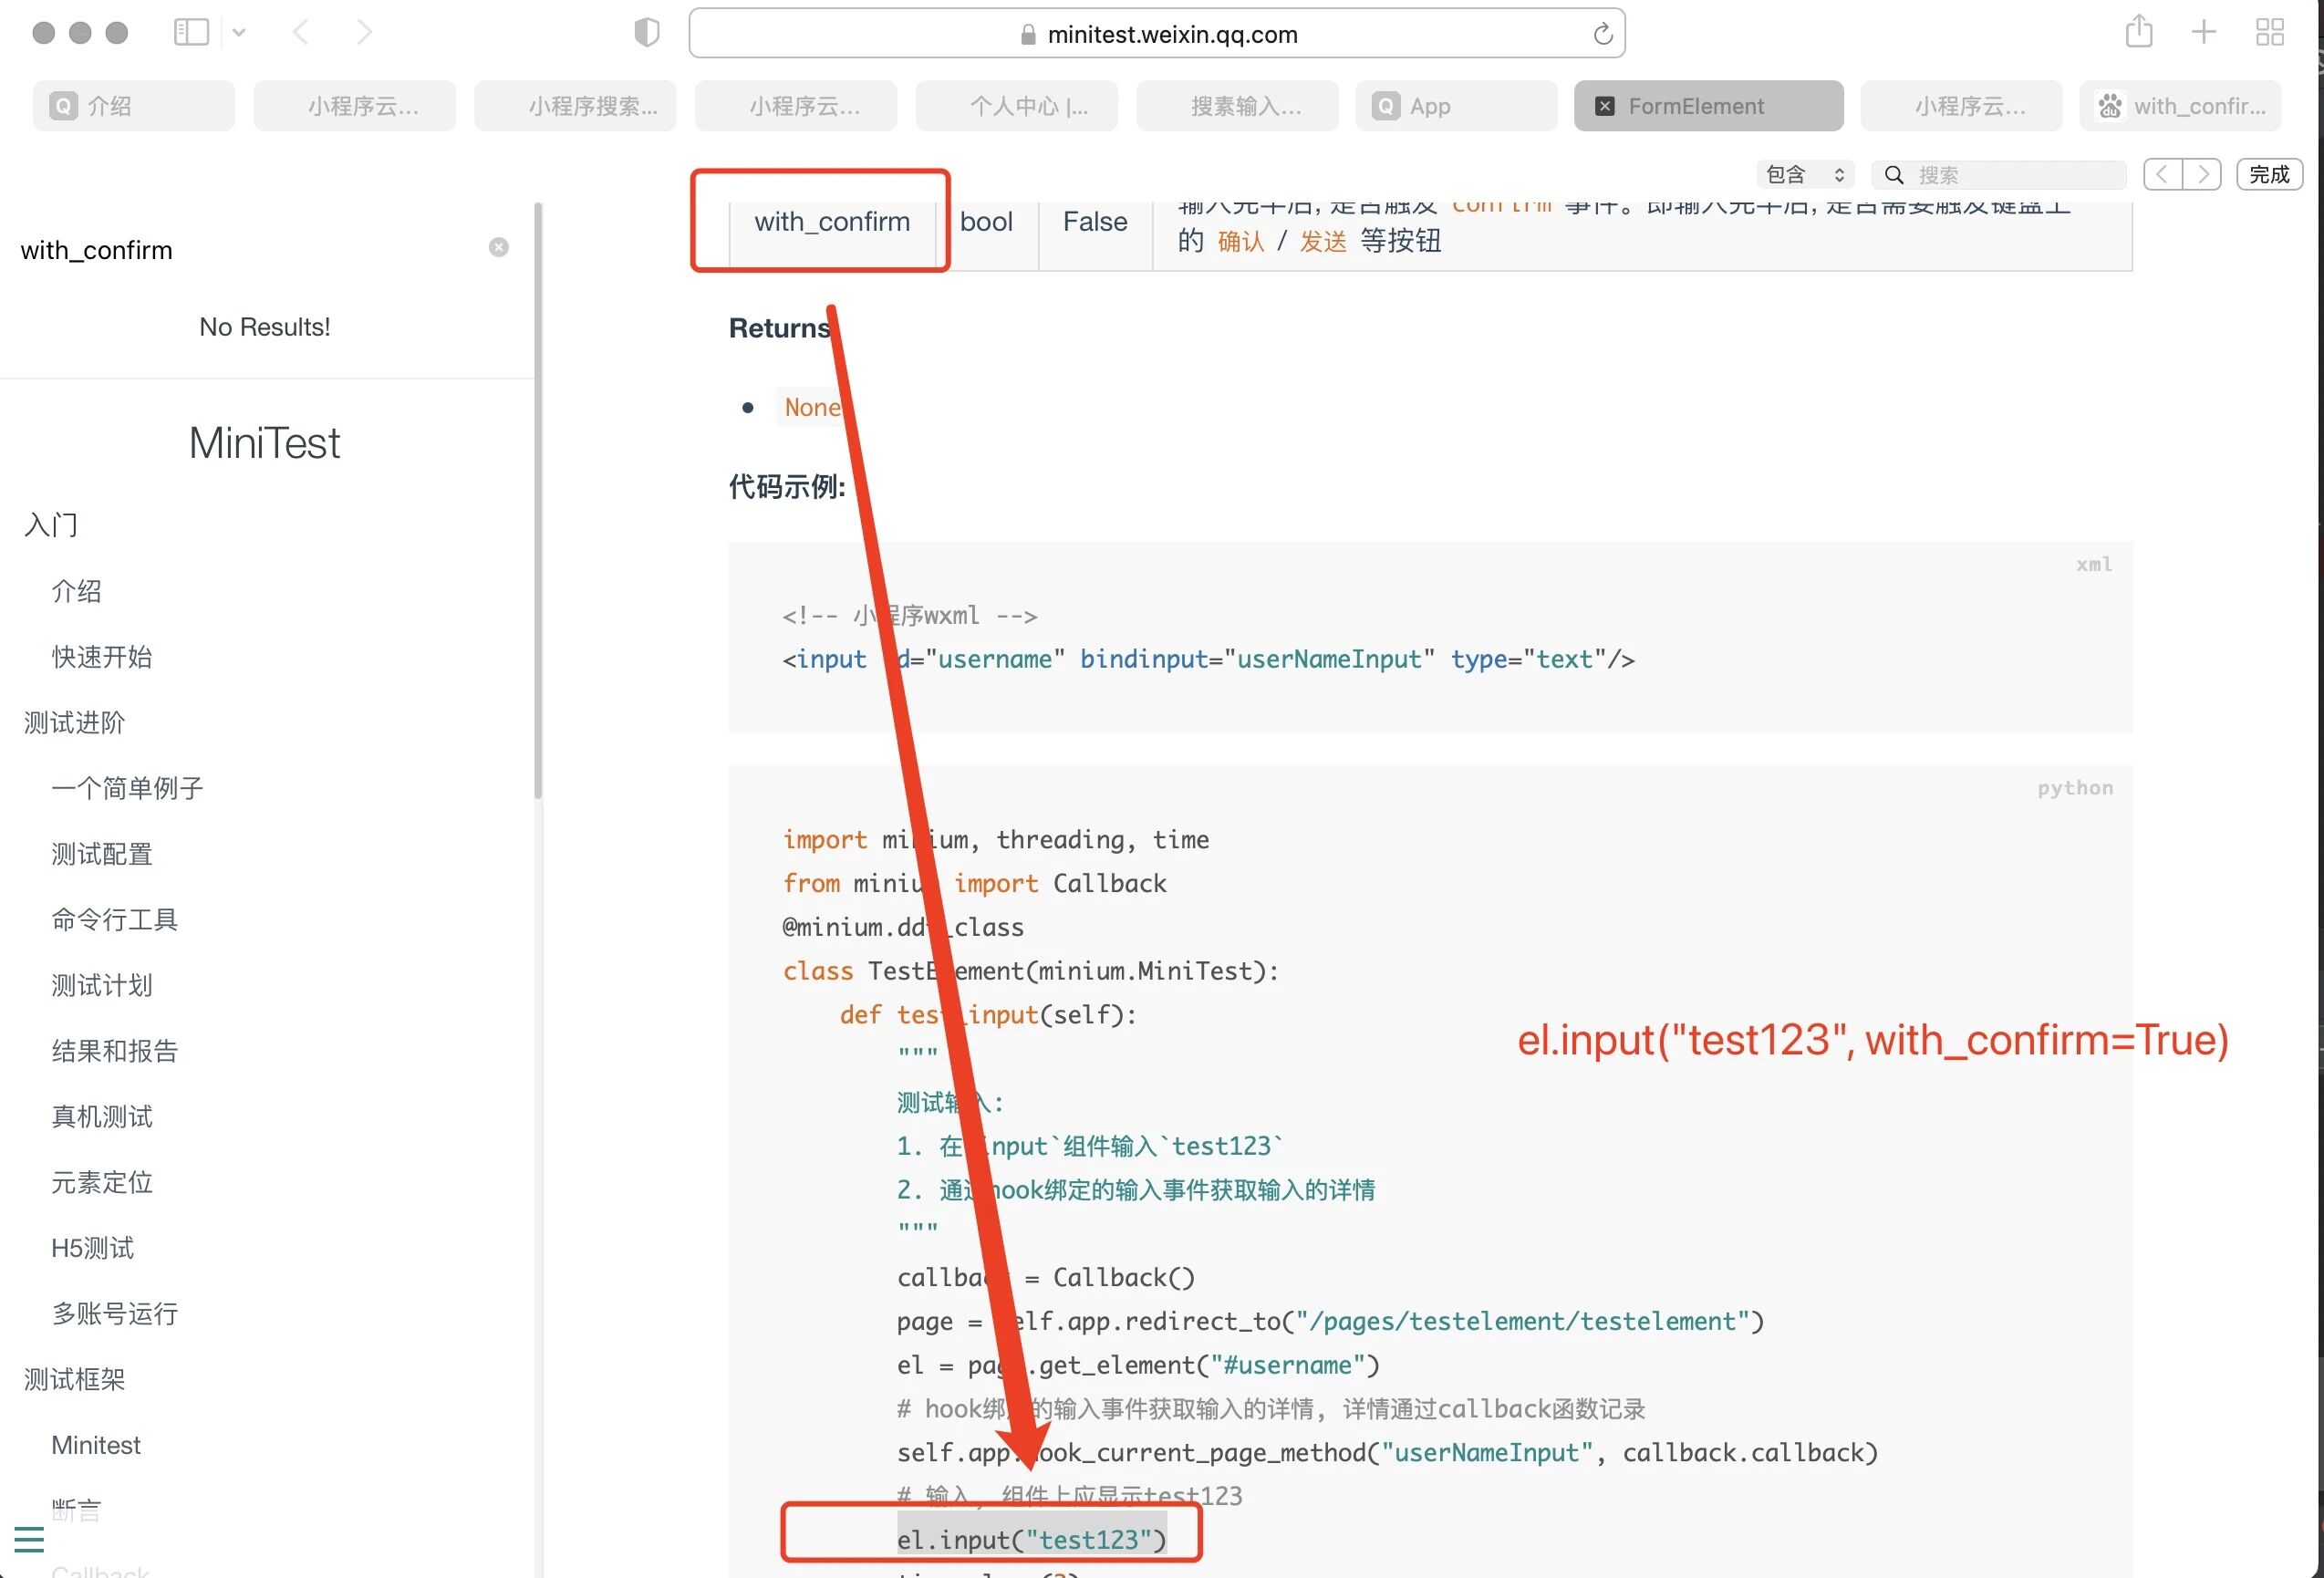Open the hamburger menu at bottom left
The width and height of the screenshot is (2324, 1578).
pos(29,1539)
